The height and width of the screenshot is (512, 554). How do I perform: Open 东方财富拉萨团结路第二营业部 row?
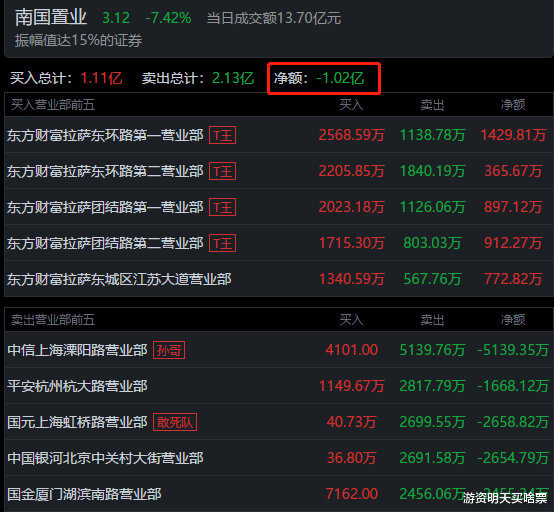tap(279, 243)
